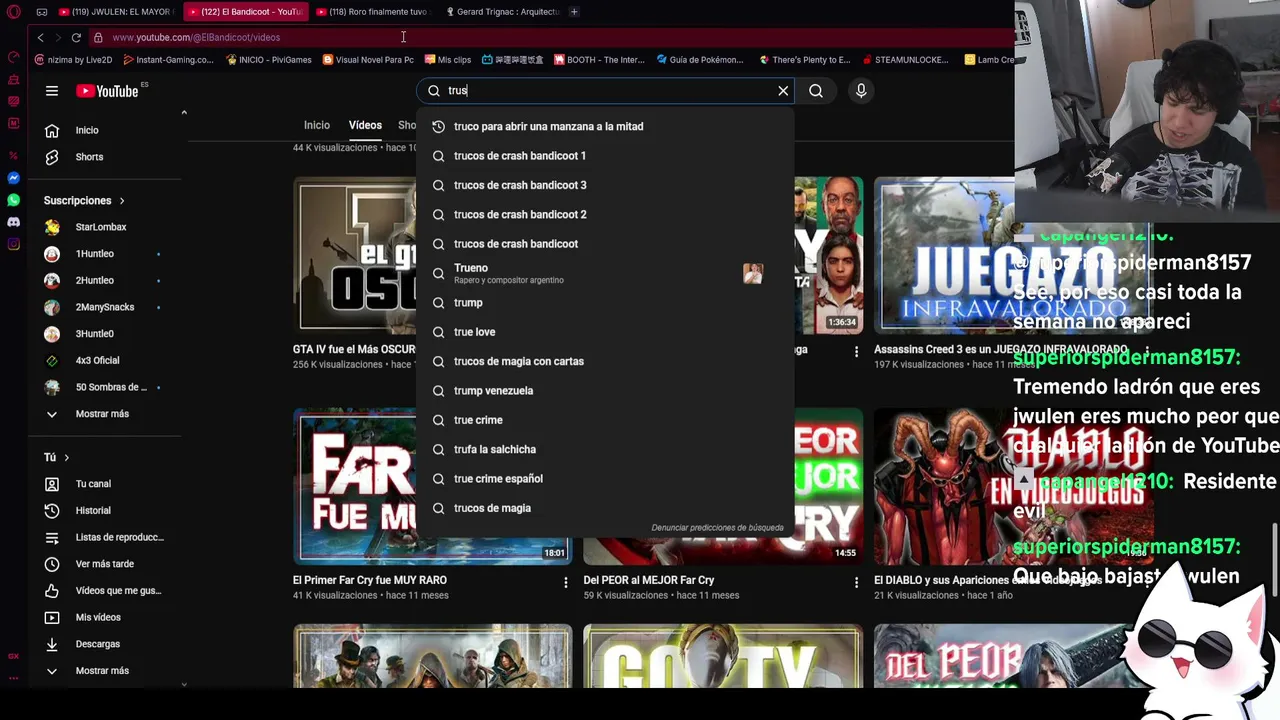Select the channel's Vídeos tab
This screenshot has height=720, width=1280.
365,125
